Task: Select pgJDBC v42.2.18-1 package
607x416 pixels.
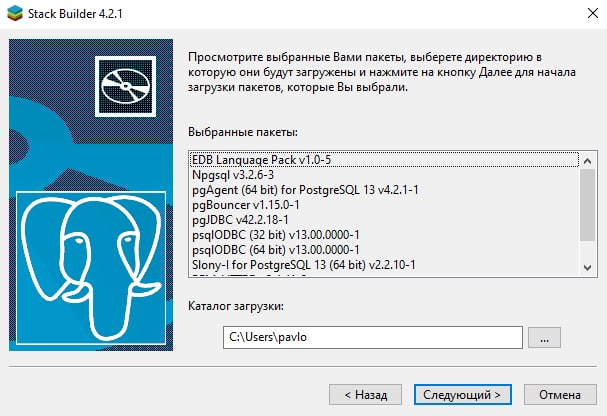Action: pos(384,220)
